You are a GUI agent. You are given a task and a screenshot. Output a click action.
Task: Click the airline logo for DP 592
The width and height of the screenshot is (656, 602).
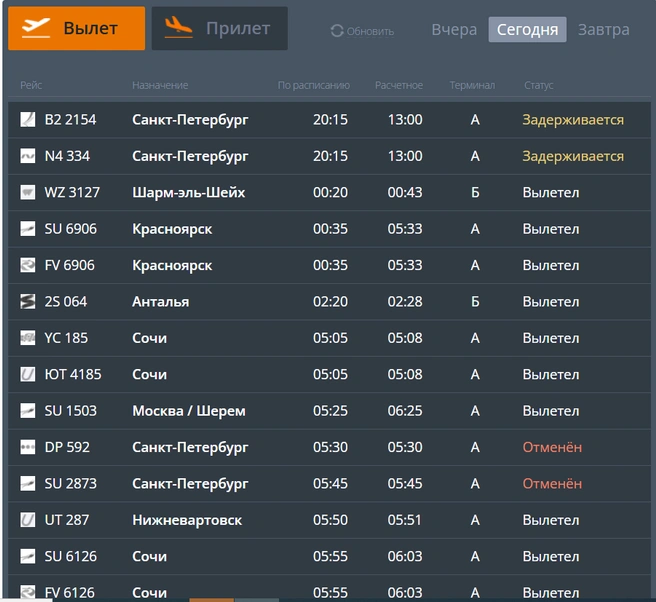pos(28,447)
